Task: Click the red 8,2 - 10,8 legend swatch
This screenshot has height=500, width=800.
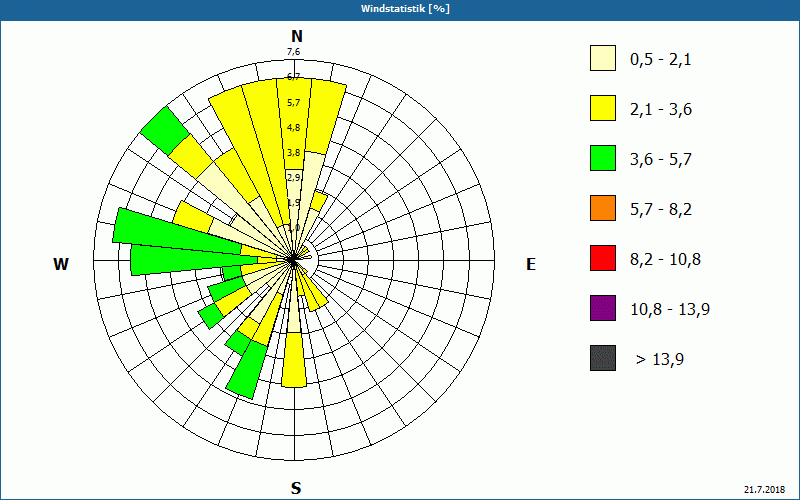Action: [603, 258]
